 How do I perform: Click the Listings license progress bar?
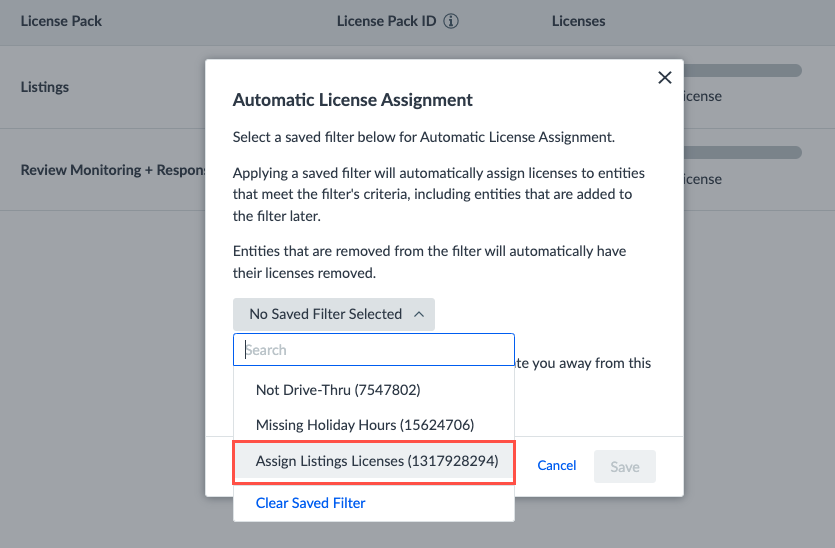(743, 70)
